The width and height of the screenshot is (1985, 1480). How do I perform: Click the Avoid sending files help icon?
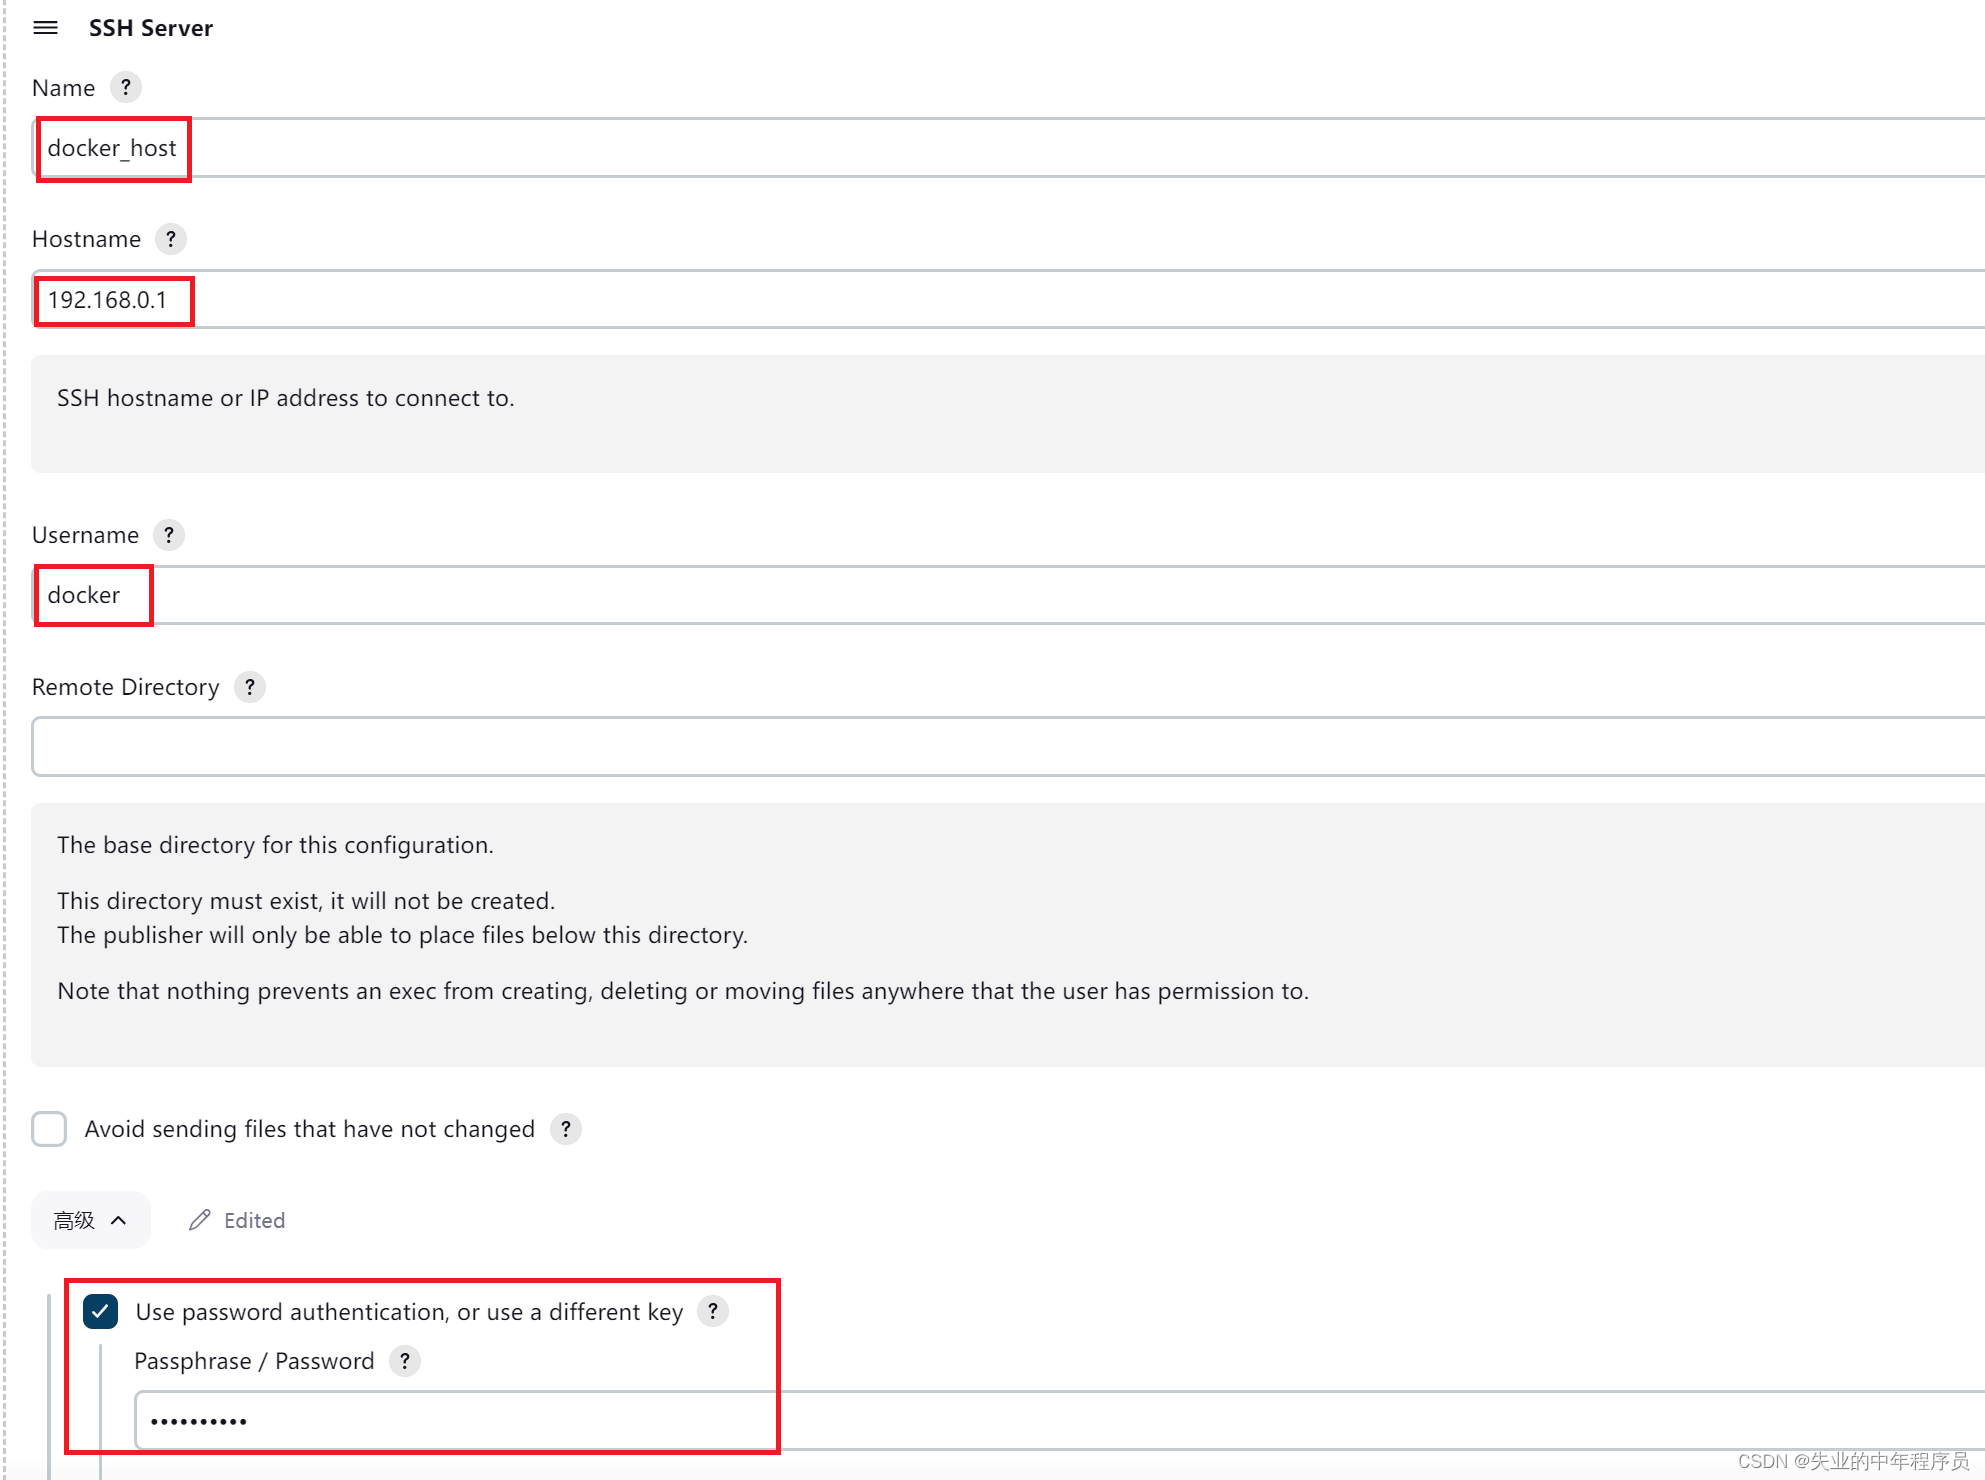566,1129
